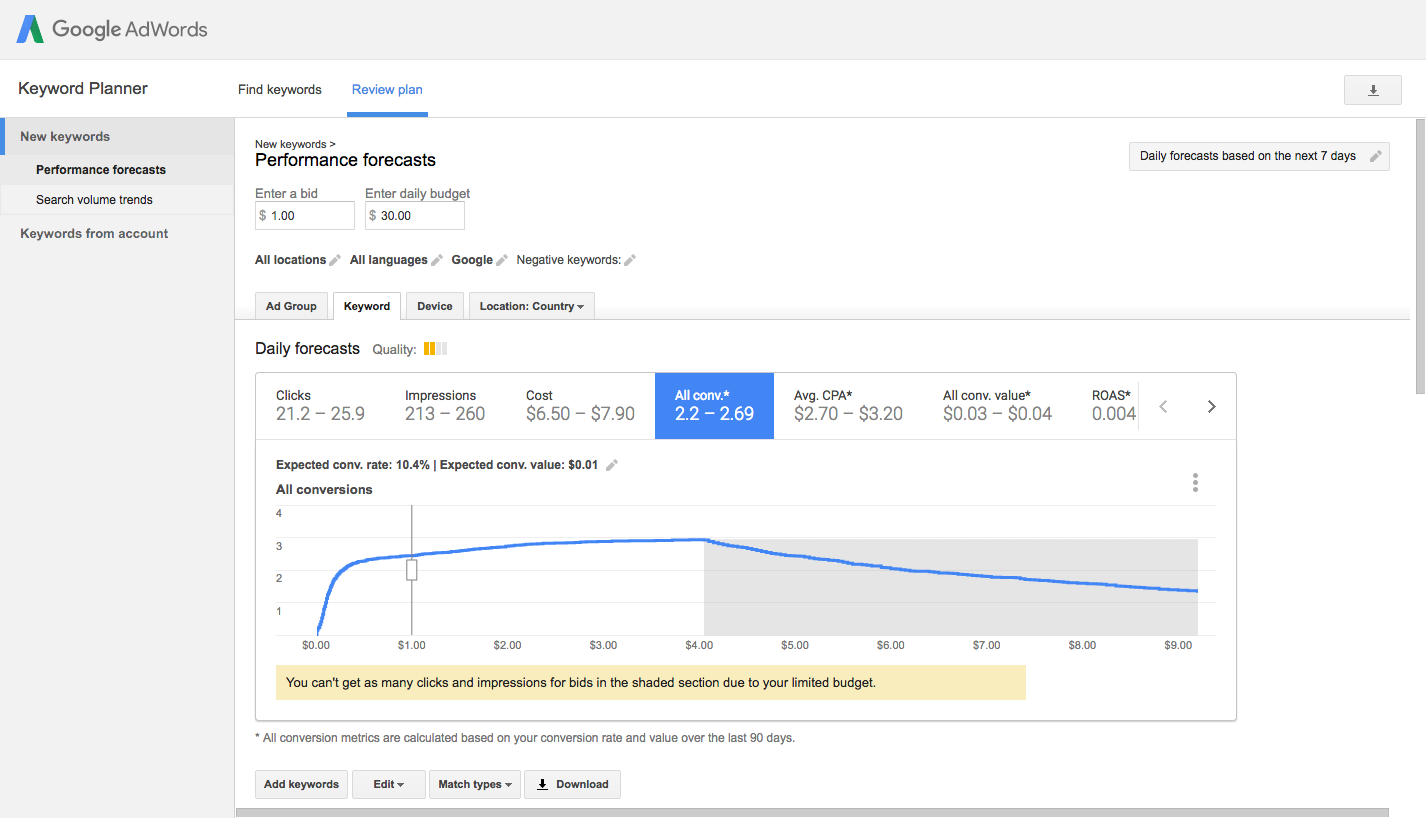
Task: Show next metrics with right arrow
Action: coord(1211,407)
